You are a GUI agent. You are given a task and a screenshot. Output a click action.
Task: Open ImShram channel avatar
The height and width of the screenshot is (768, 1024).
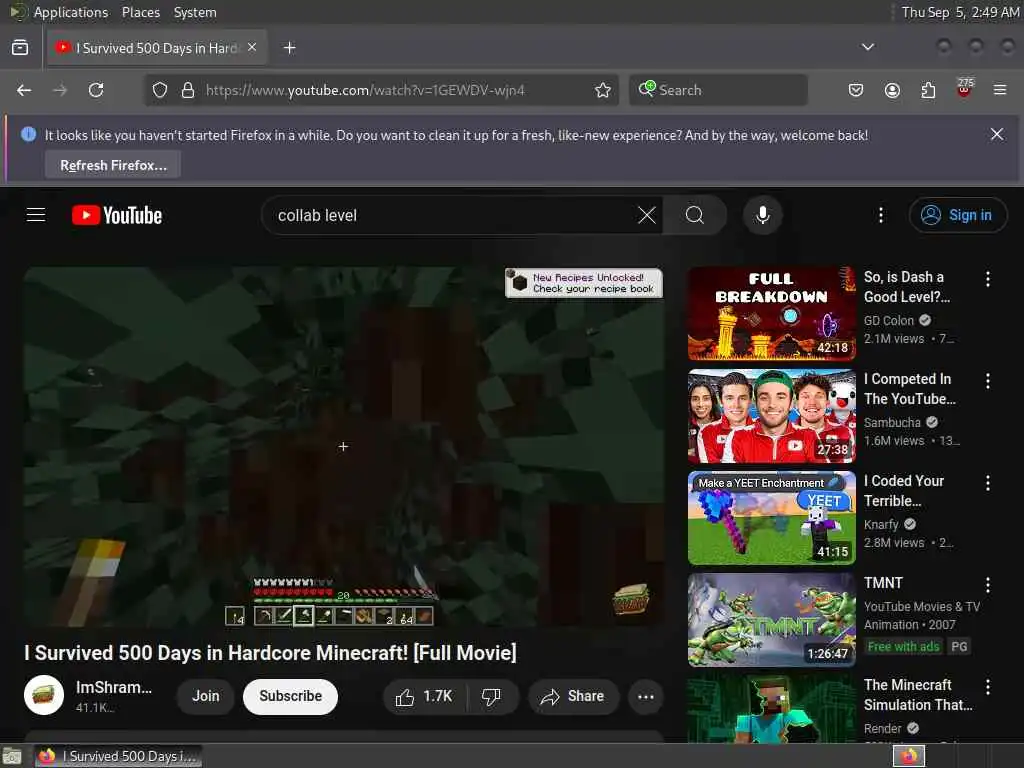44,695
